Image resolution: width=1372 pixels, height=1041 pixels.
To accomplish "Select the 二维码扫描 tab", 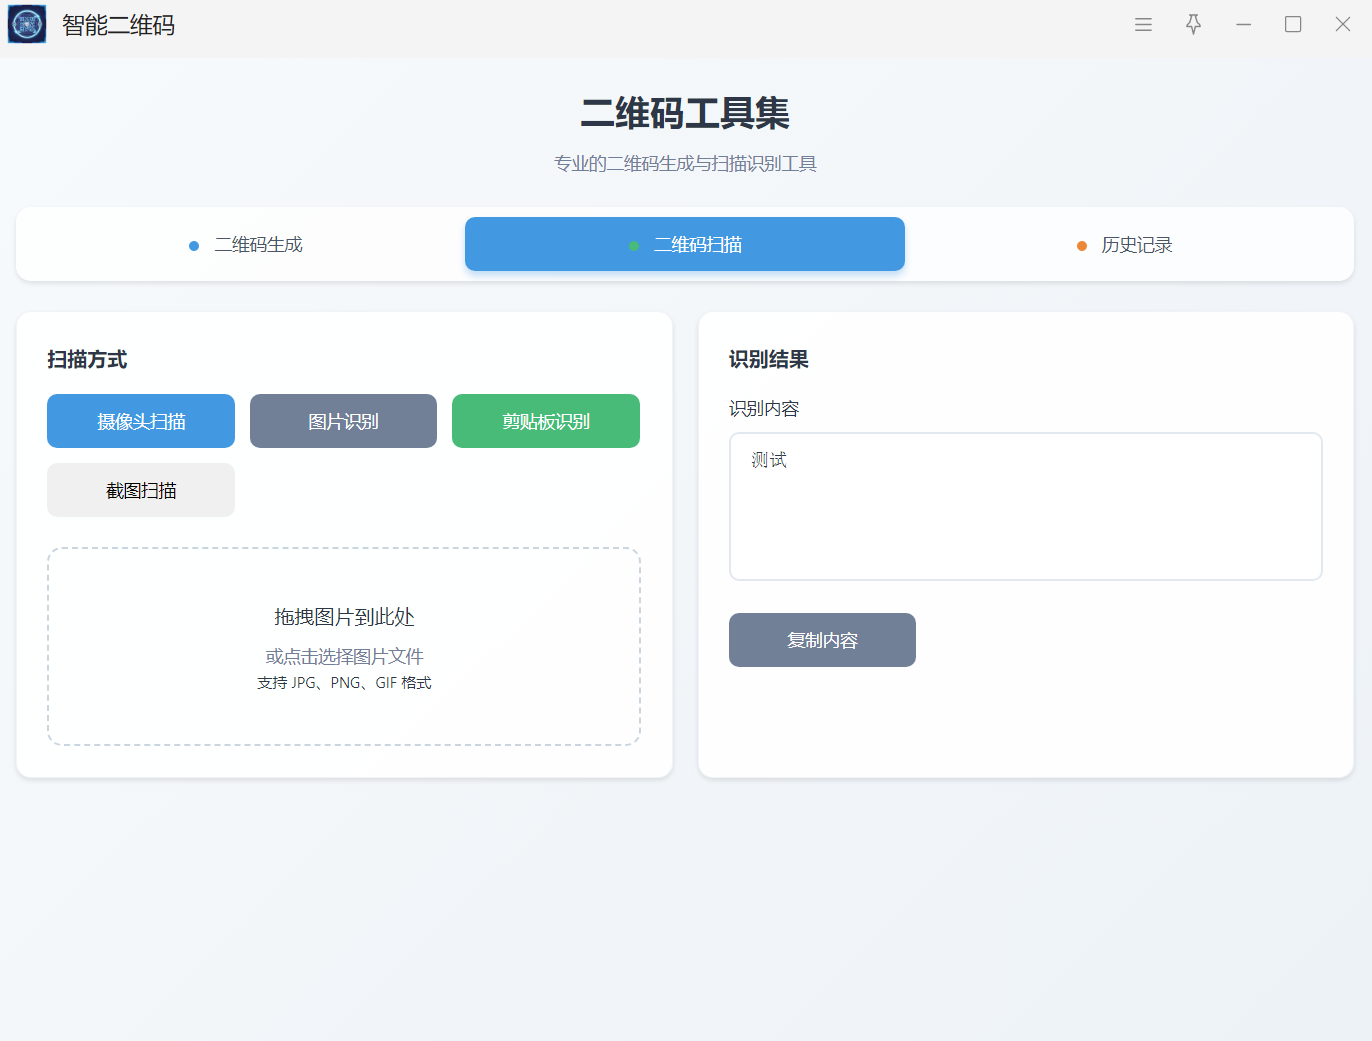I will point(685,245).
